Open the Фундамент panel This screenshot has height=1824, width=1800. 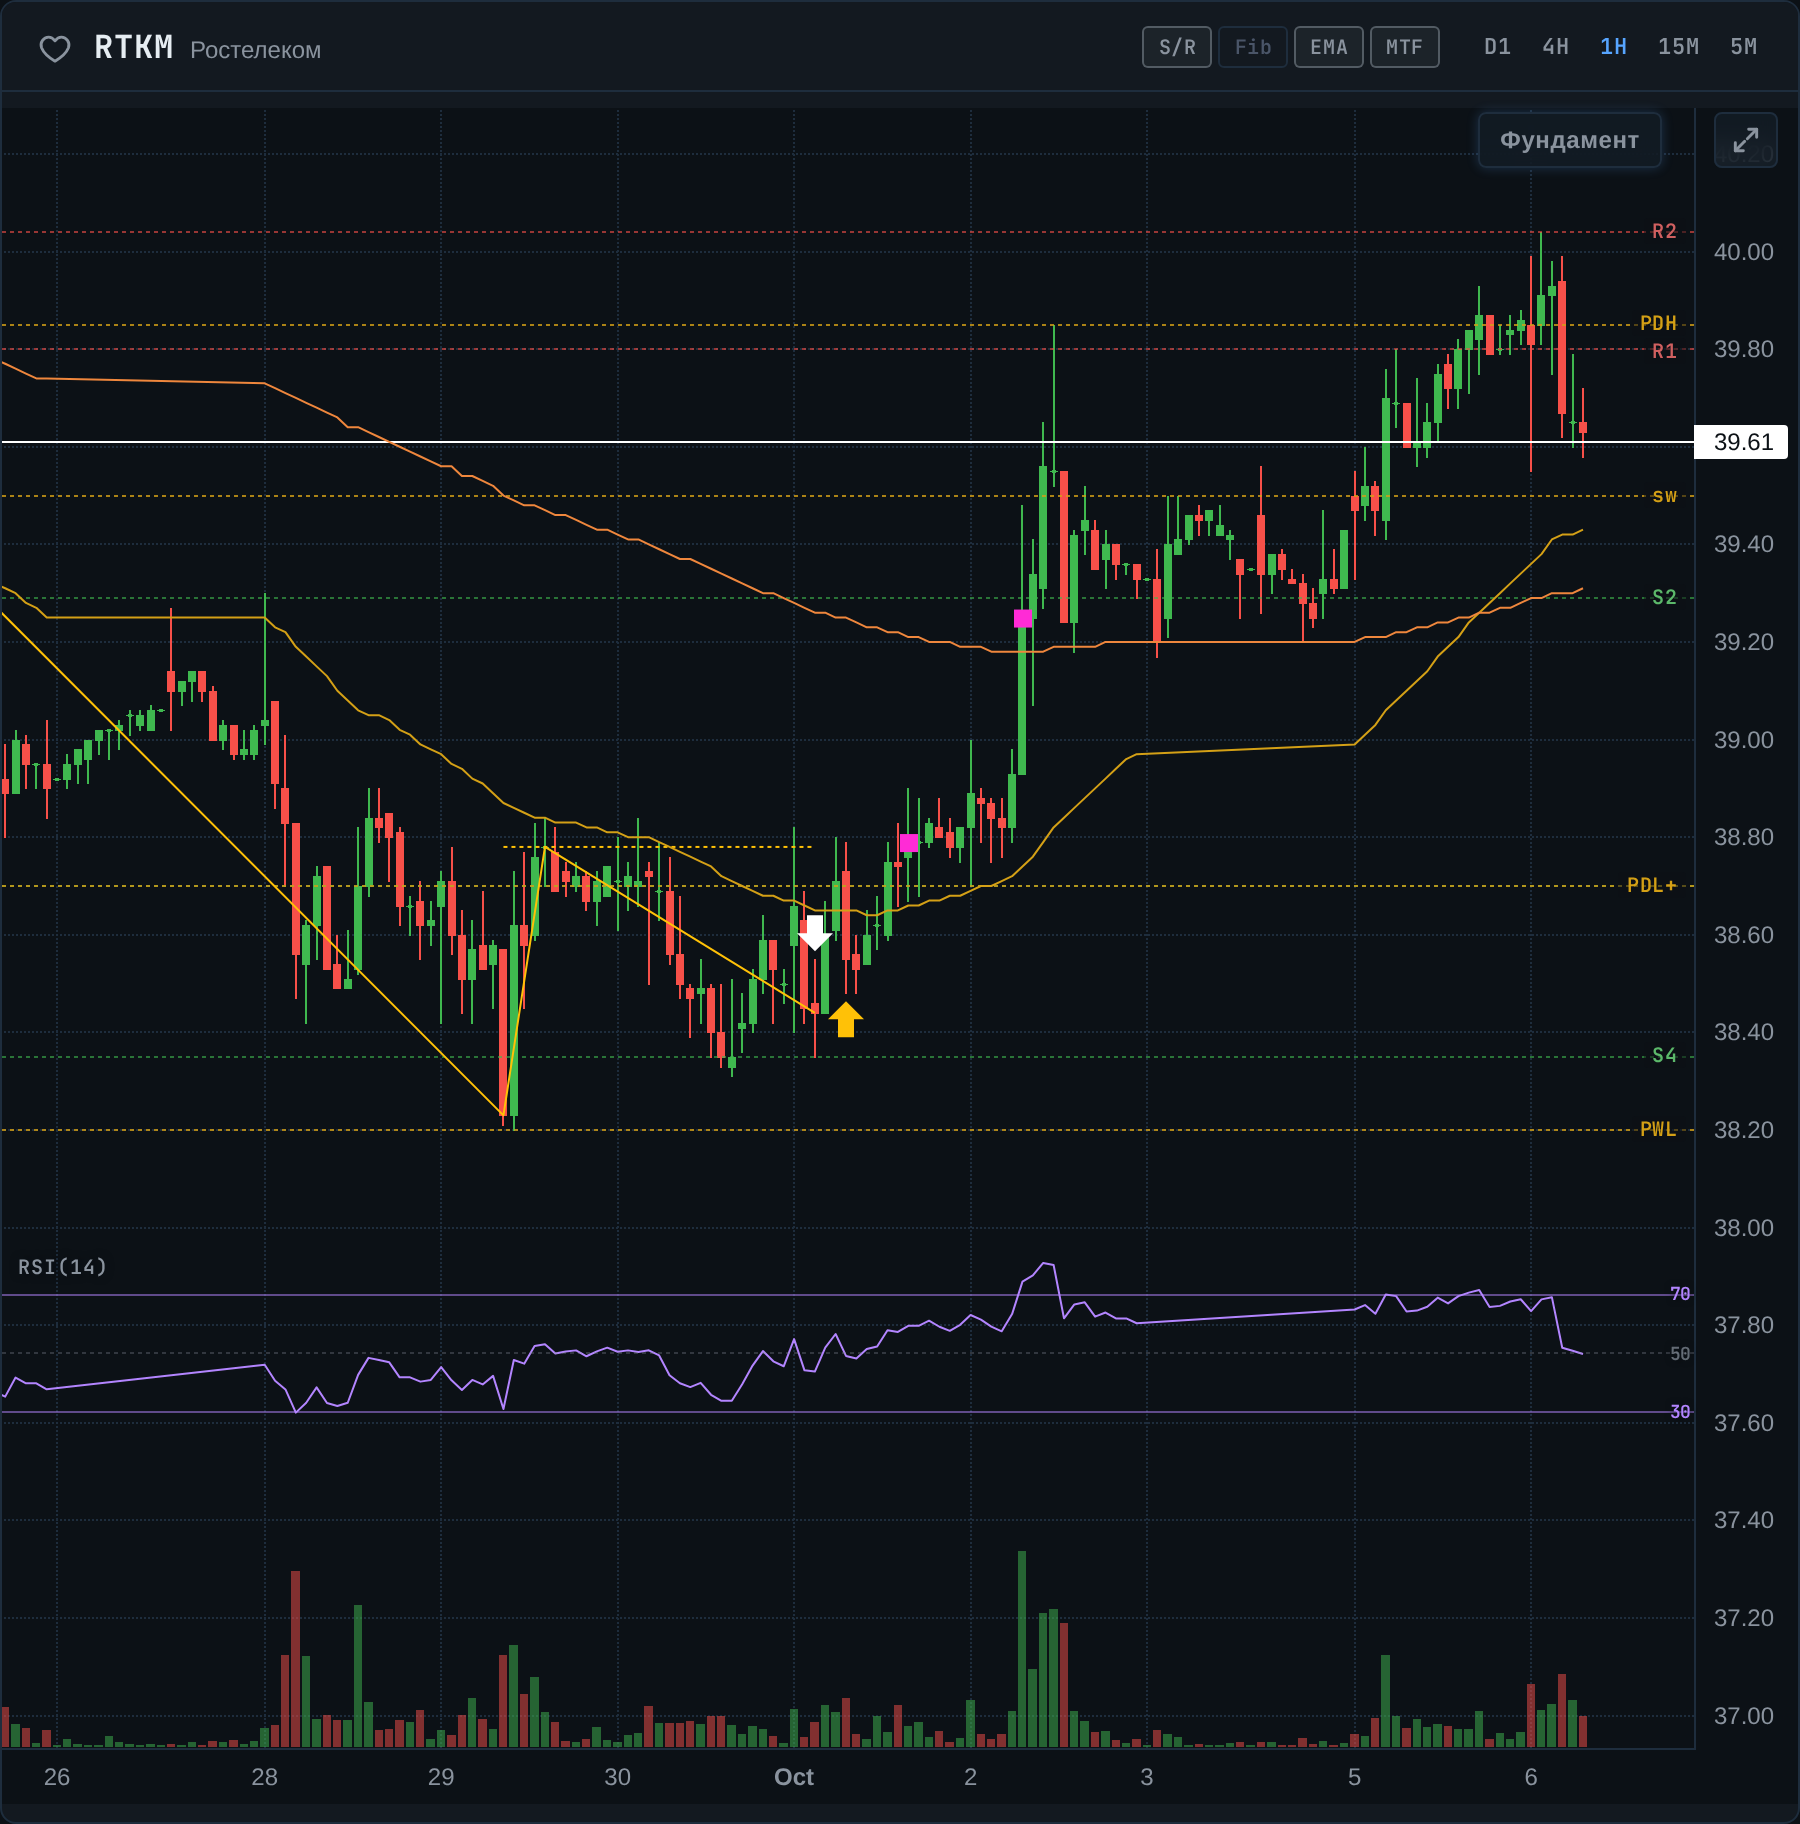point(1569,140)
